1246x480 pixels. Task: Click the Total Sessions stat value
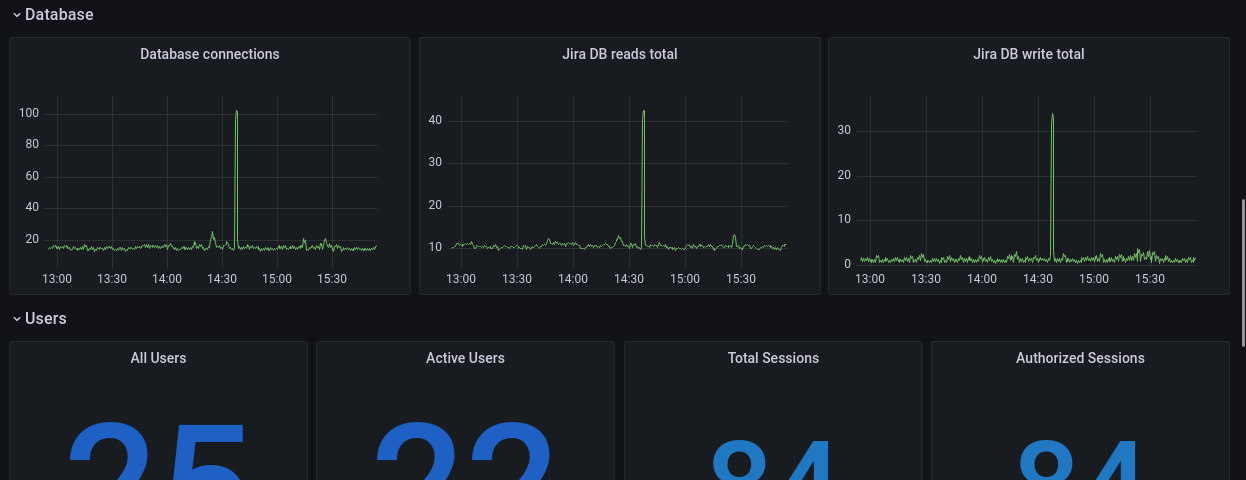pyautogui.click(x=773, y=460)
